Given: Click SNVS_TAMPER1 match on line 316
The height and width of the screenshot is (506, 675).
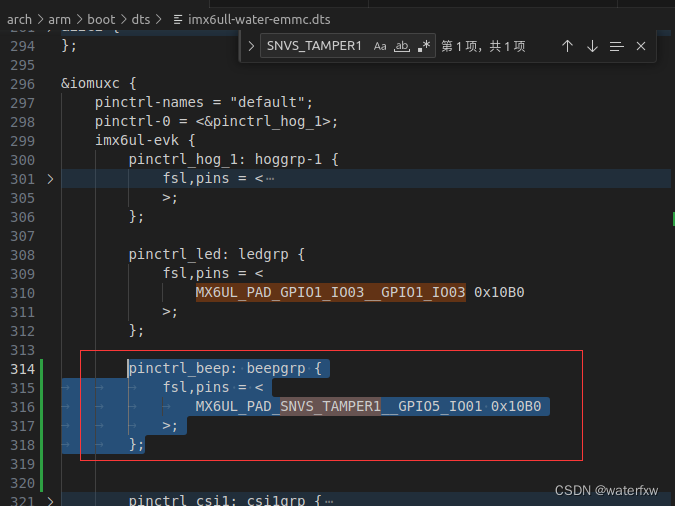Looking at the screenshot, I should (x=331, y=406).
